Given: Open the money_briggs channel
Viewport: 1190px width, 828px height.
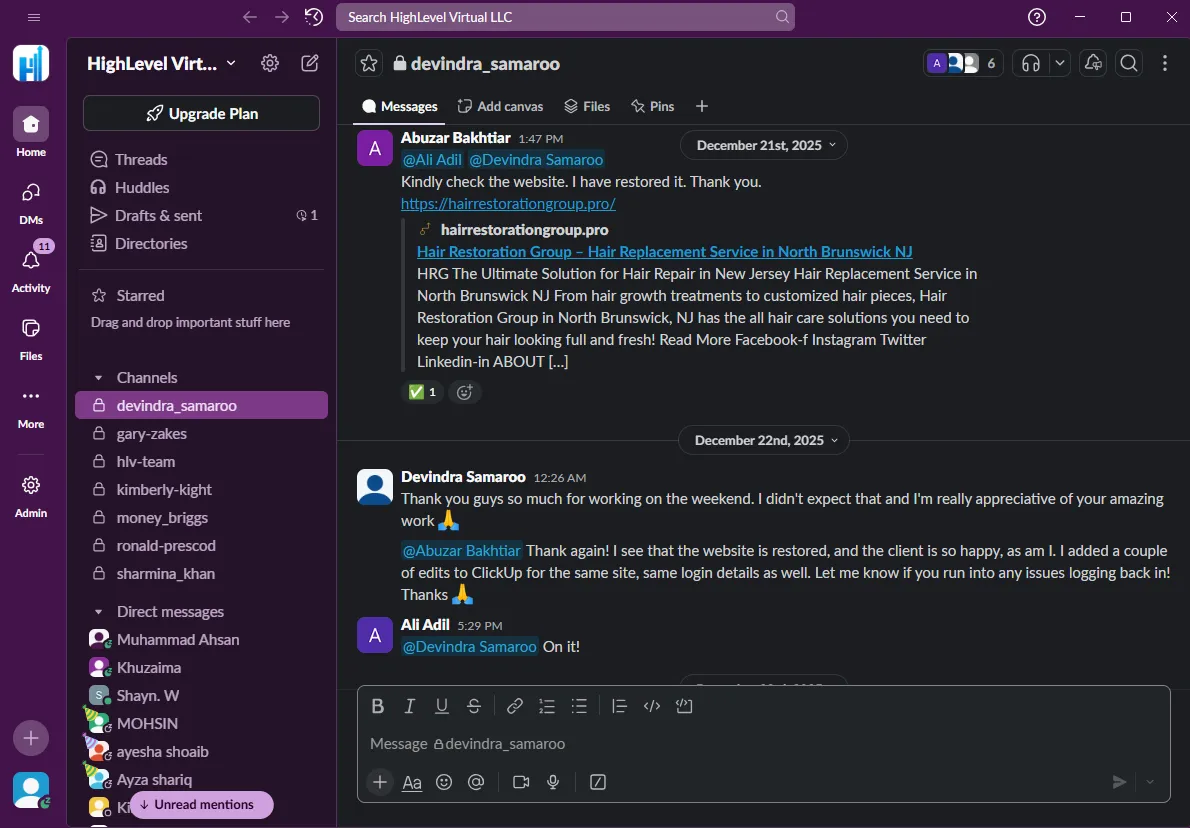Looking at the screenshot, I should point(201,518).
